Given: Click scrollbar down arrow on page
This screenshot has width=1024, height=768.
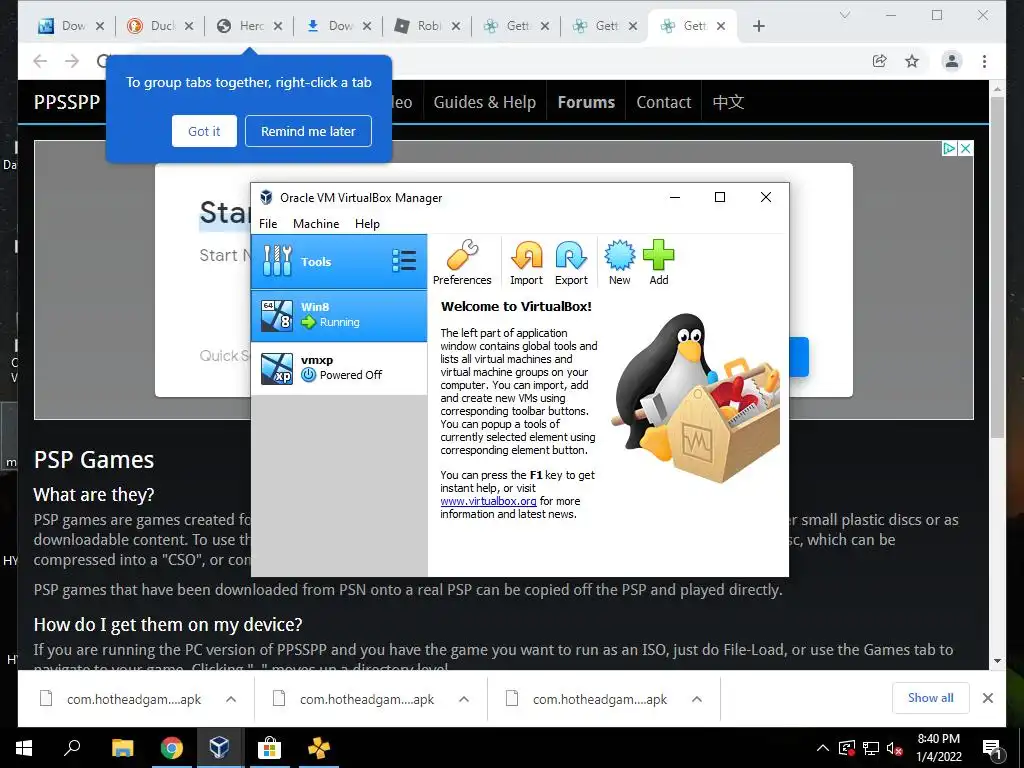Looking at the screenshot, I should pyautogui.click(x=997, y=661).
